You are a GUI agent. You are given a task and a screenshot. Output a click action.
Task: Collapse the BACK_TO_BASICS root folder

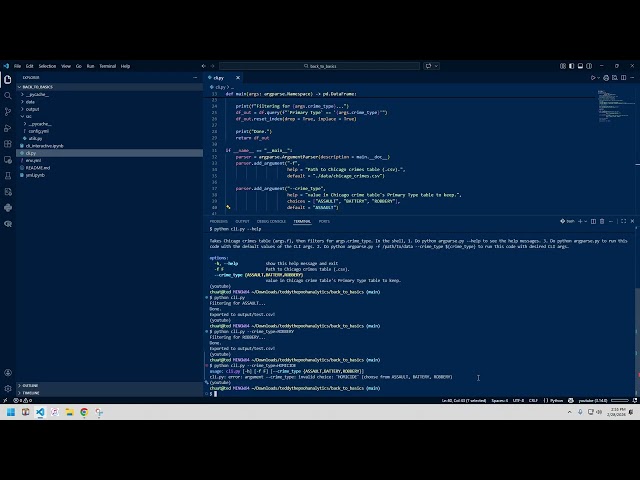click(x=109, y=87)
